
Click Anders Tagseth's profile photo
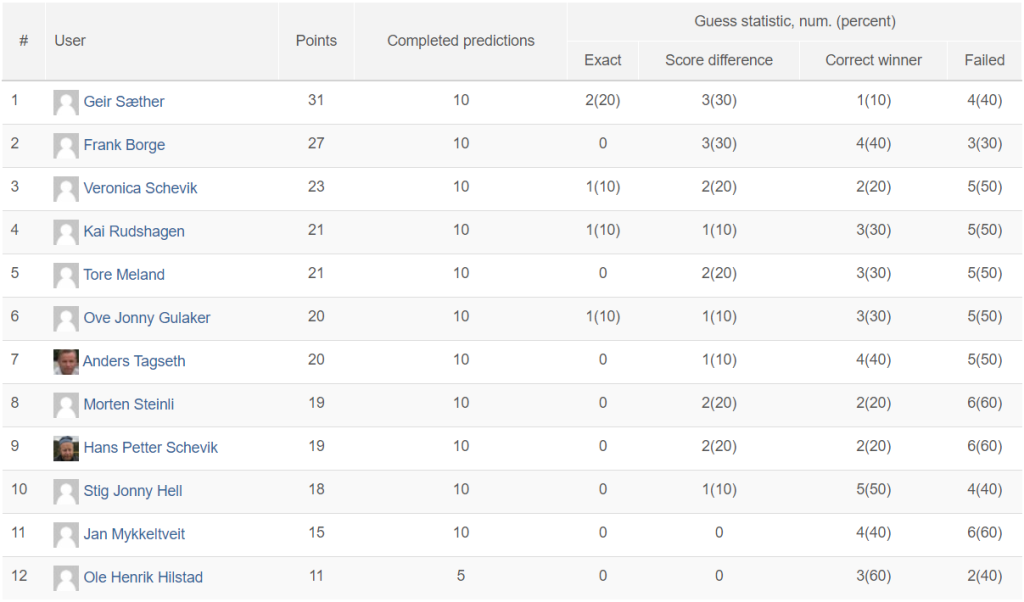pyautogui.click(x=66, y=362)
